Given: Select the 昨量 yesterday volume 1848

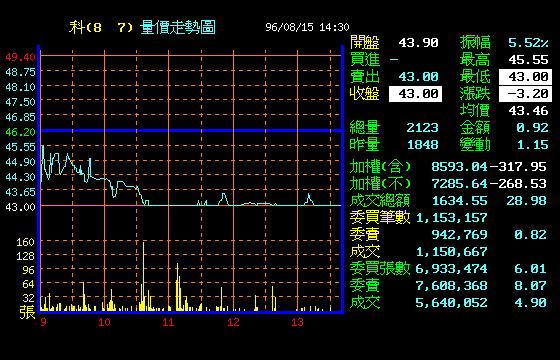Looking at the screenshot, I should [422, 145].
